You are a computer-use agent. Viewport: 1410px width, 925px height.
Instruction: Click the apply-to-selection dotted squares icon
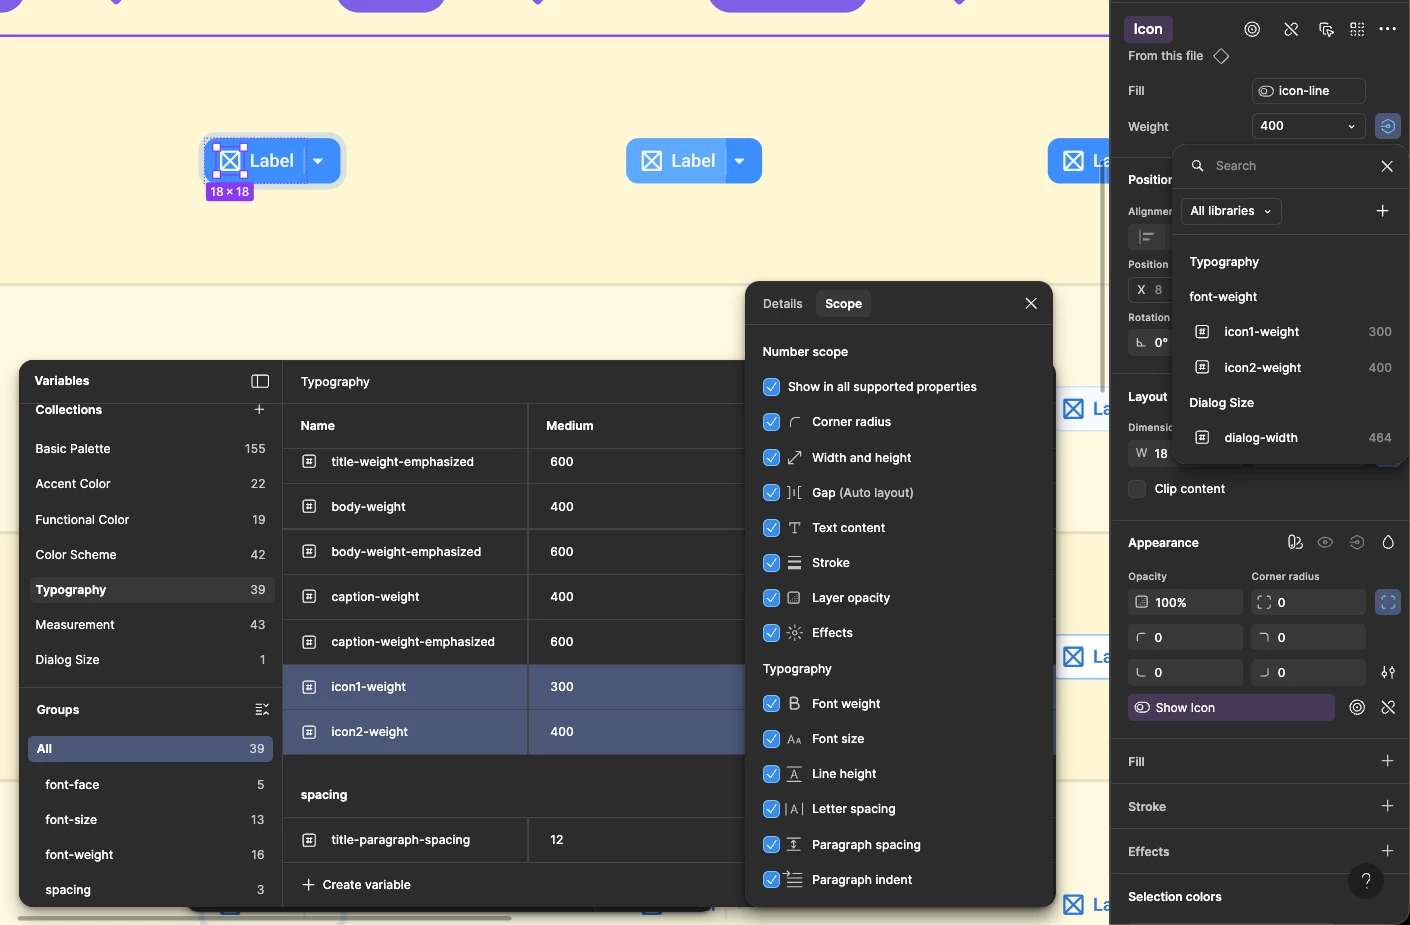(x=1357, y=29)
